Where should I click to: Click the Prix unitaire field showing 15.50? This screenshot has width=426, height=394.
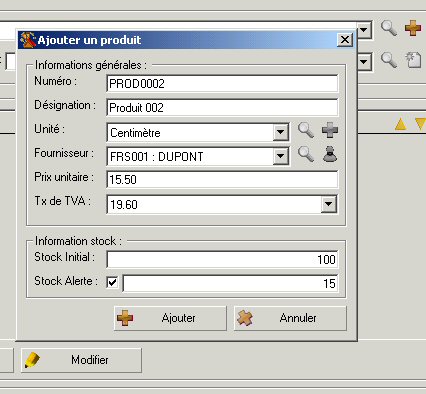point(222,180)
